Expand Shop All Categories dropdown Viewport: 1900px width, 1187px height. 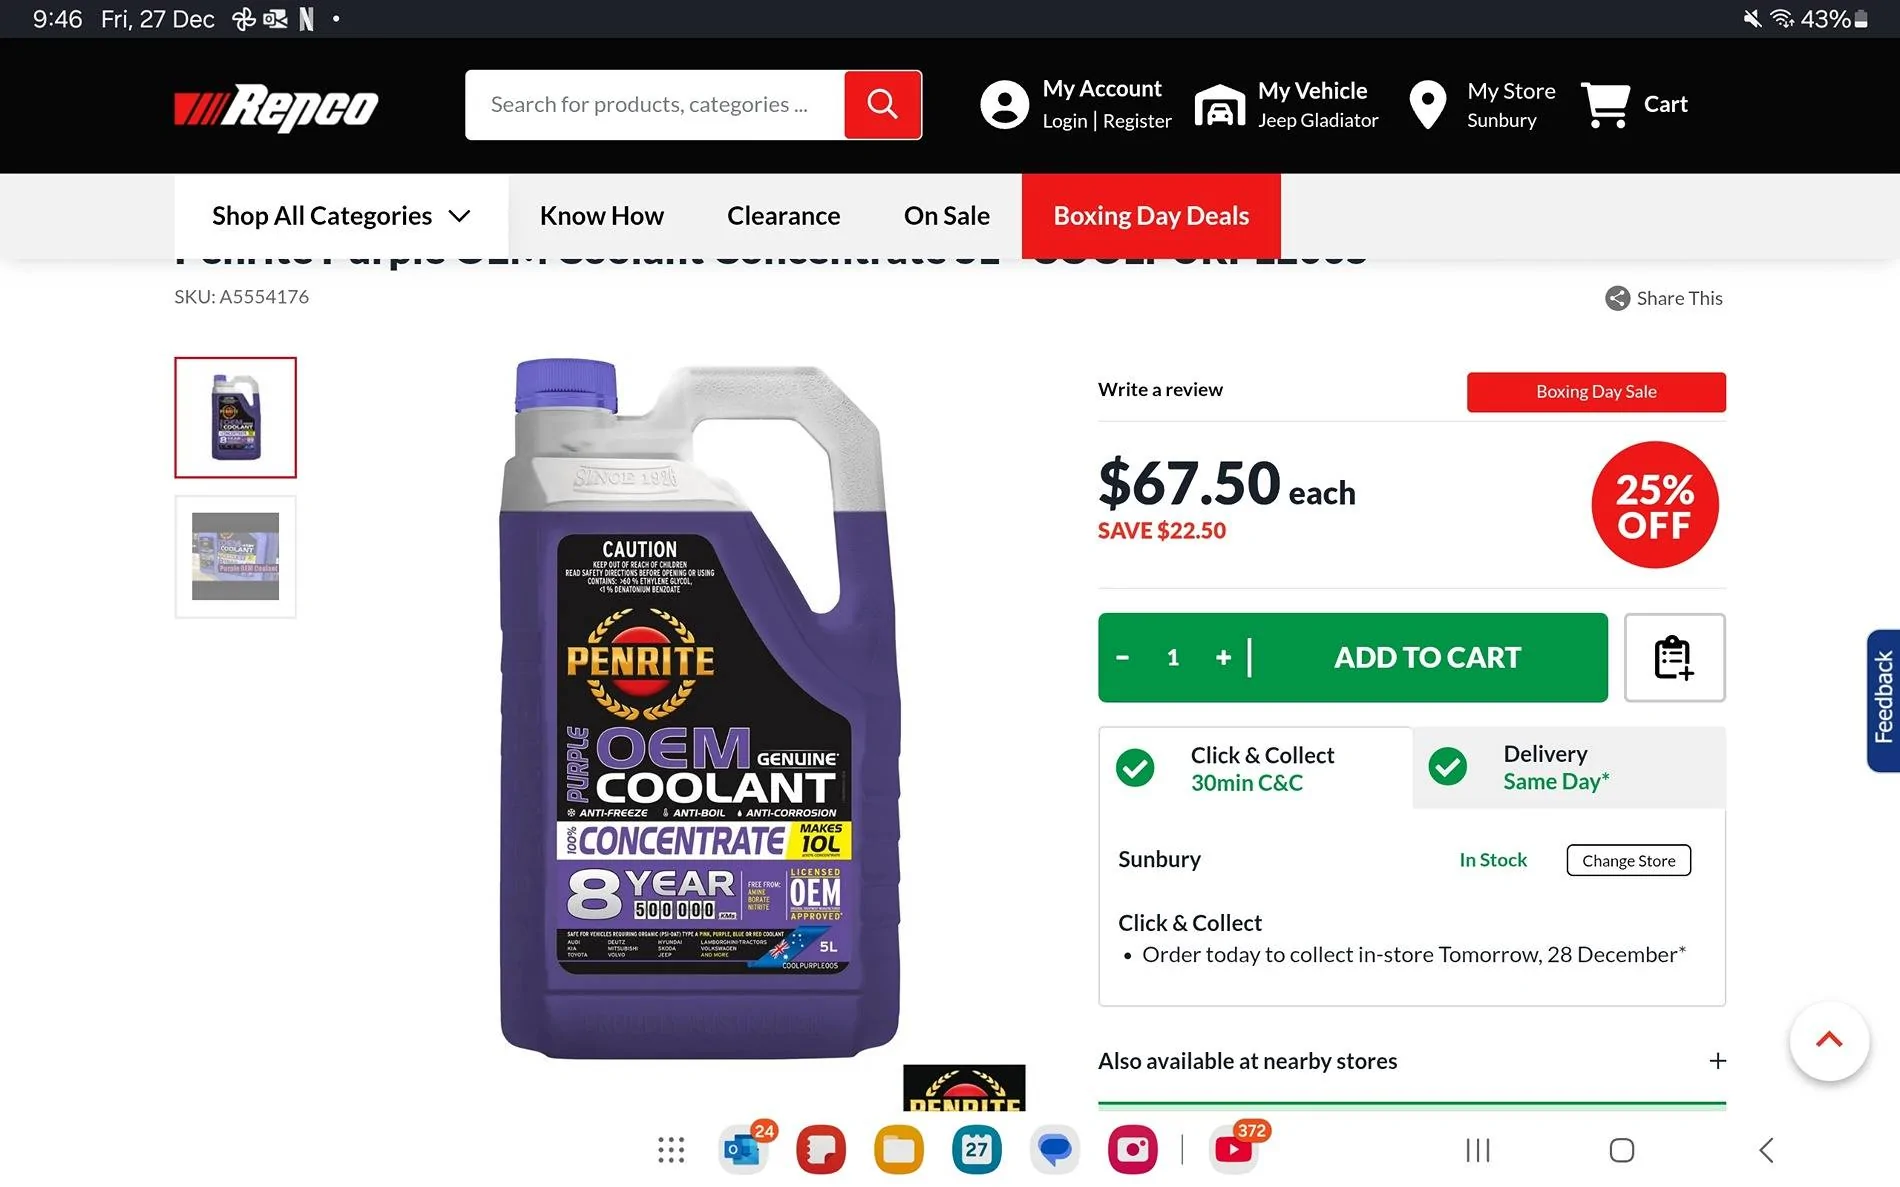pyautogui.click(x=341, y=216)
